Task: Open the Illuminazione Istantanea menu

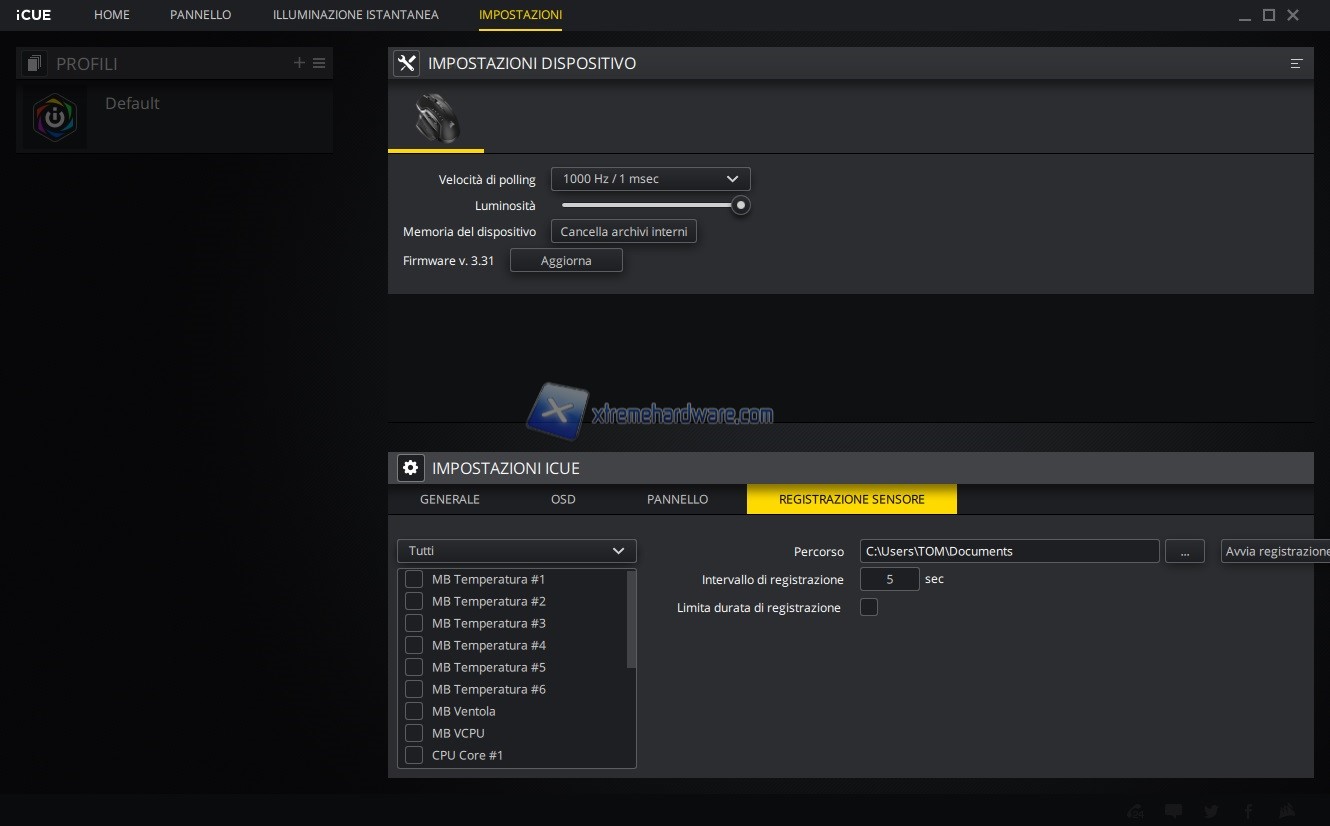Action: click(355, 15)
